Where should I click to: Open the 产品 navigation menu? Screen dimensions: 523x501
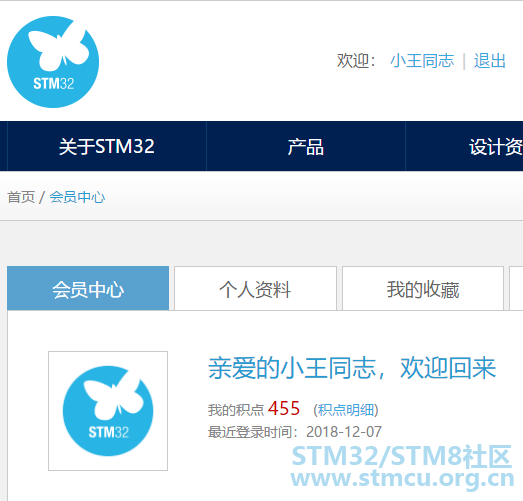tap(306, 146)
